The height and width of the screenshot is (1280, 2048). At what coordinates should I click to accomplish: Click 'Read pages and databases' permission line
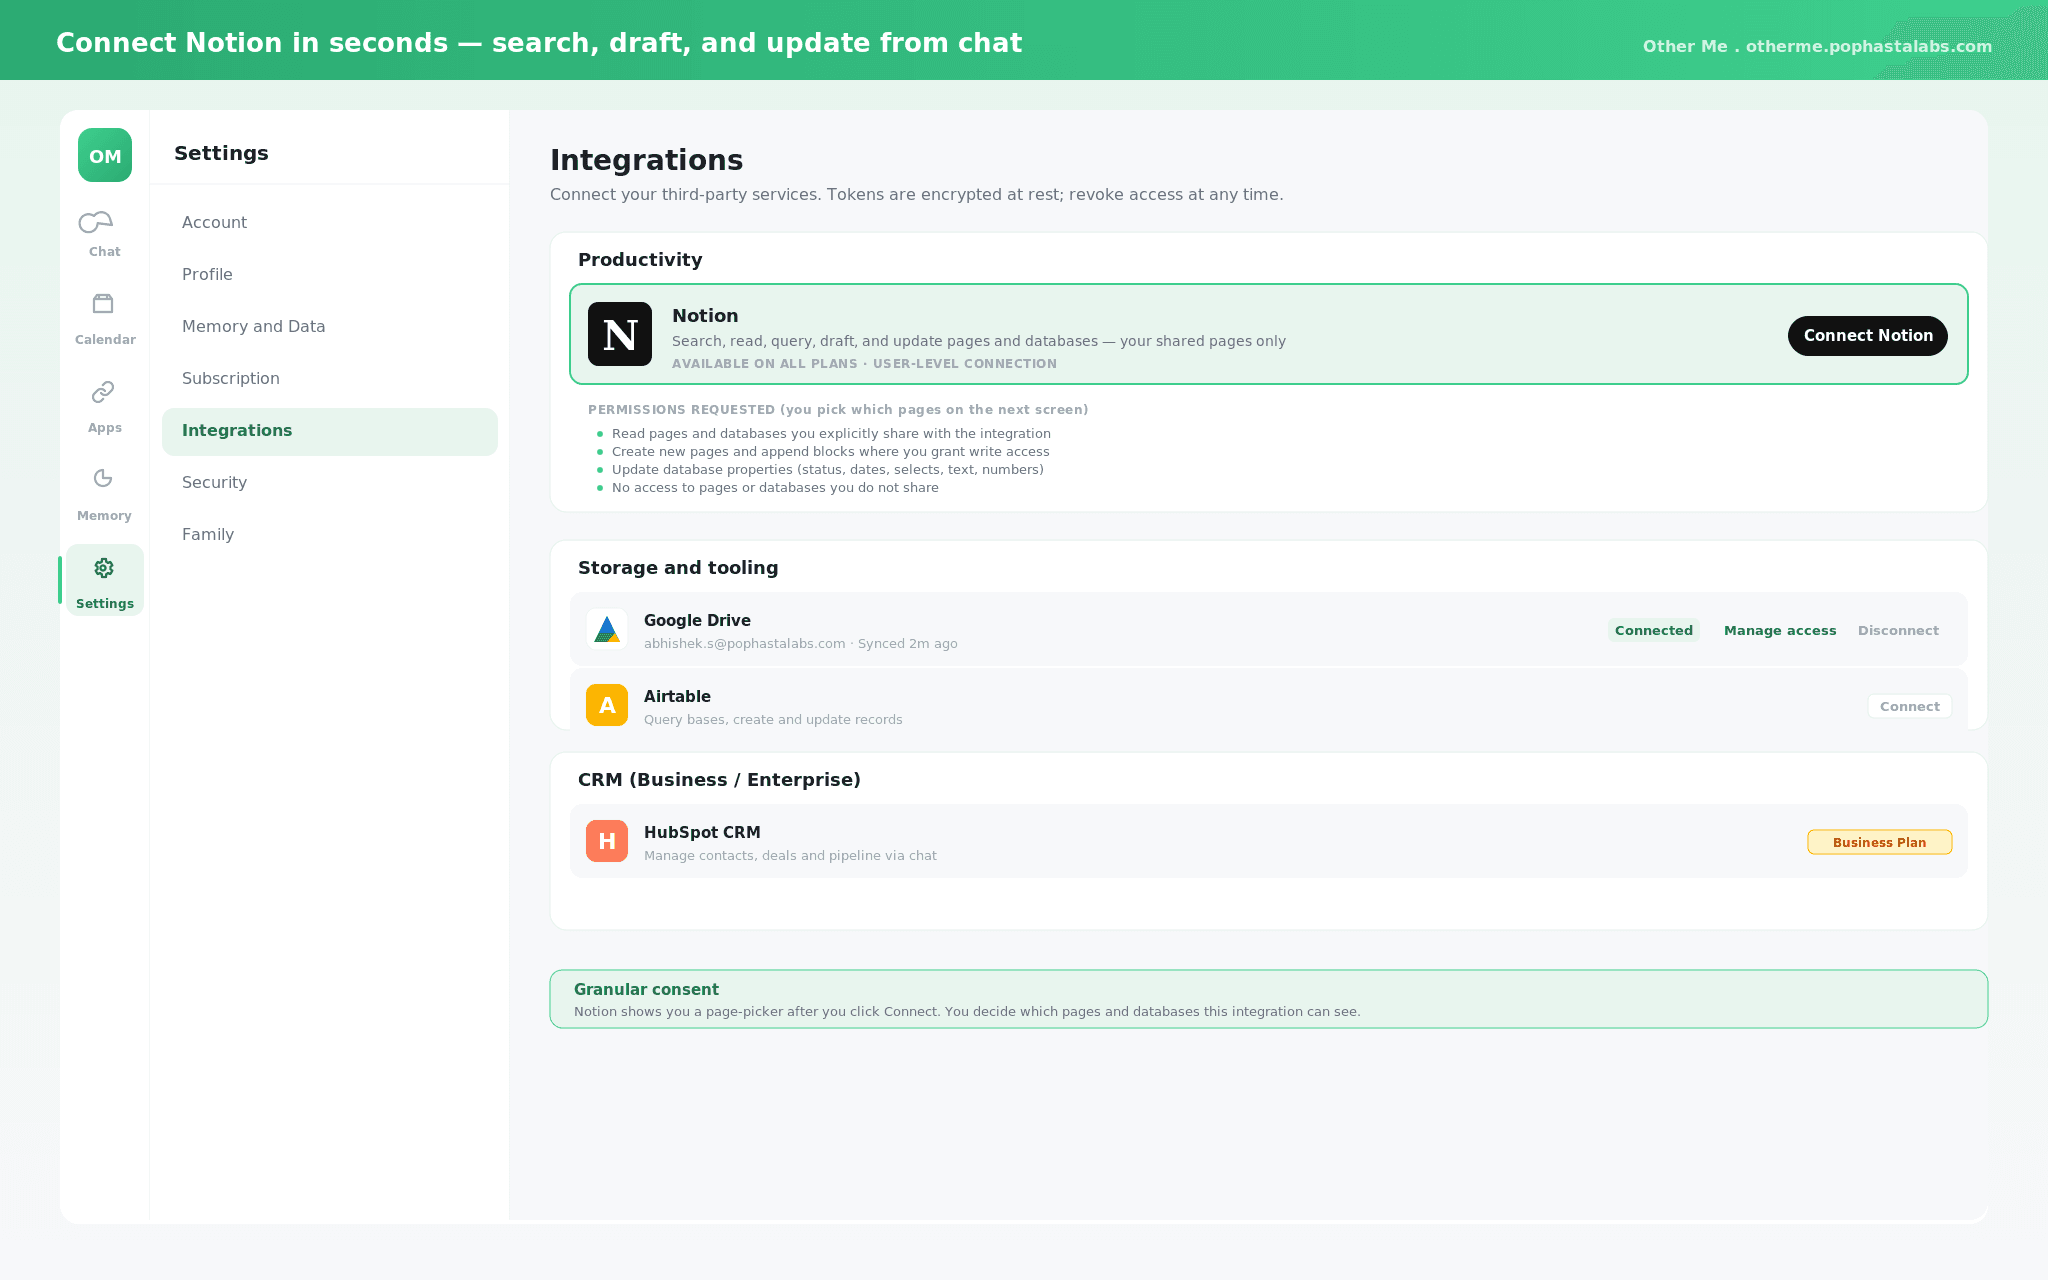point(831,434)
